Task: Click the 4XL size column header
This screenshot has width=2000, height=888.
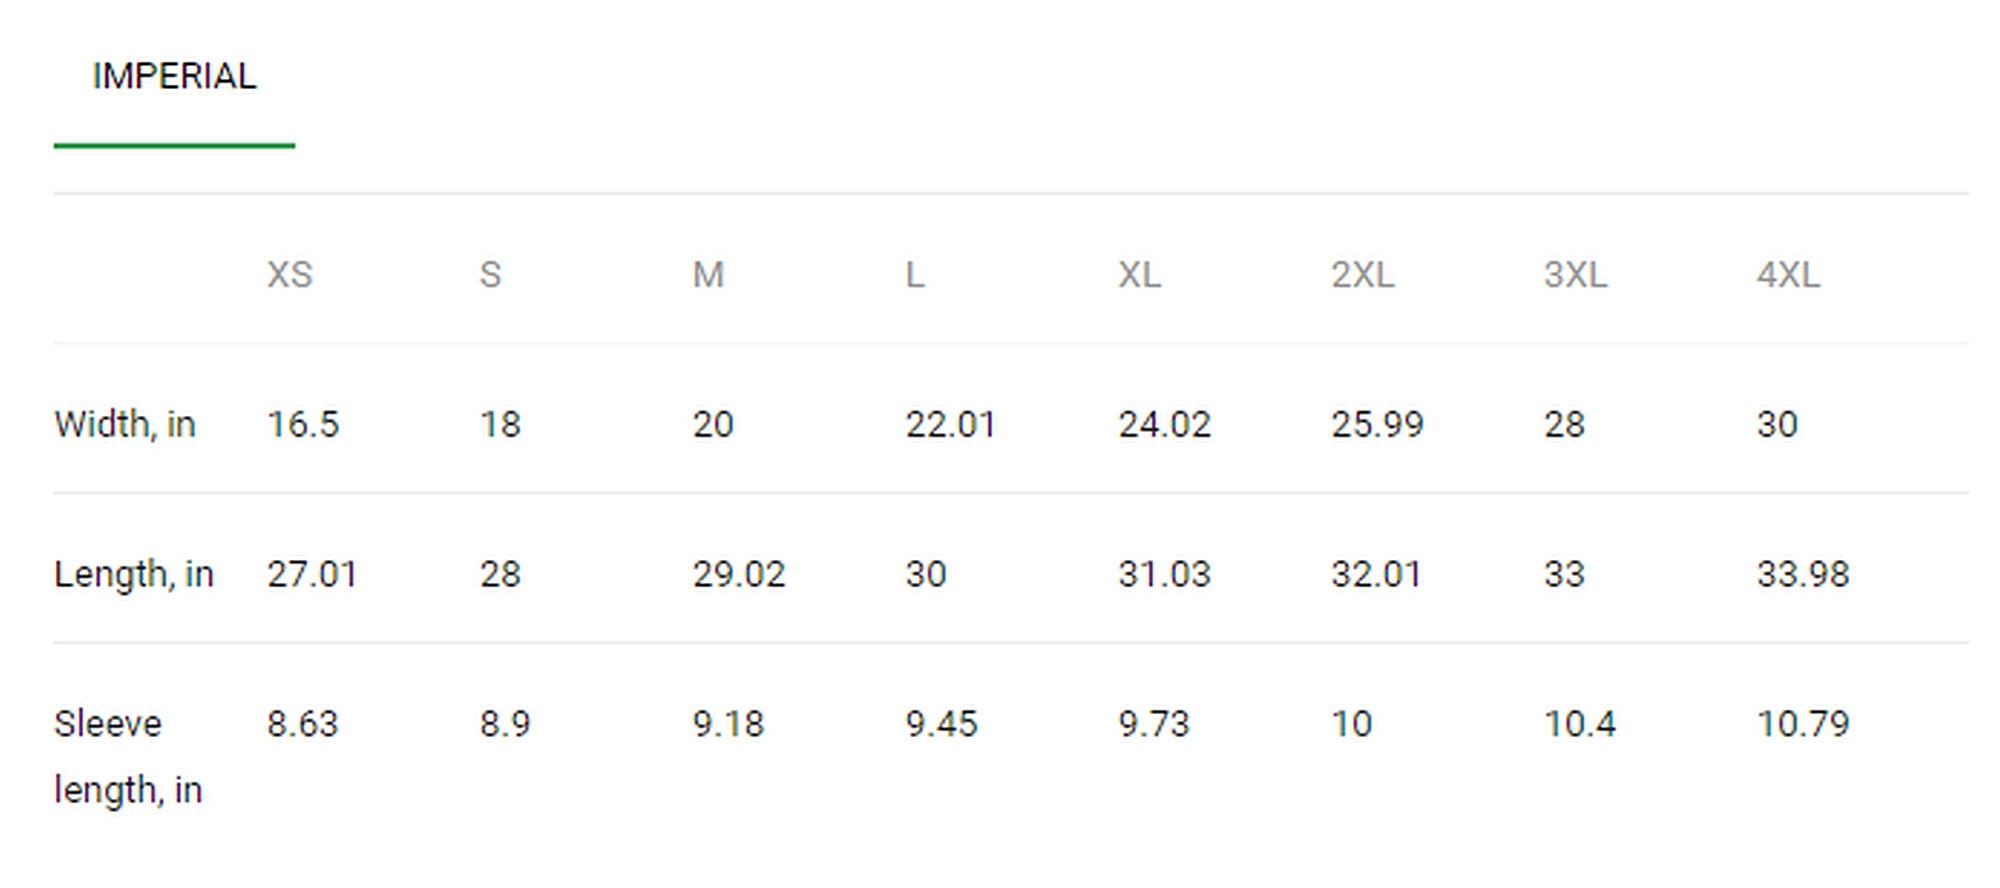Action: (x=1788, y=275)
